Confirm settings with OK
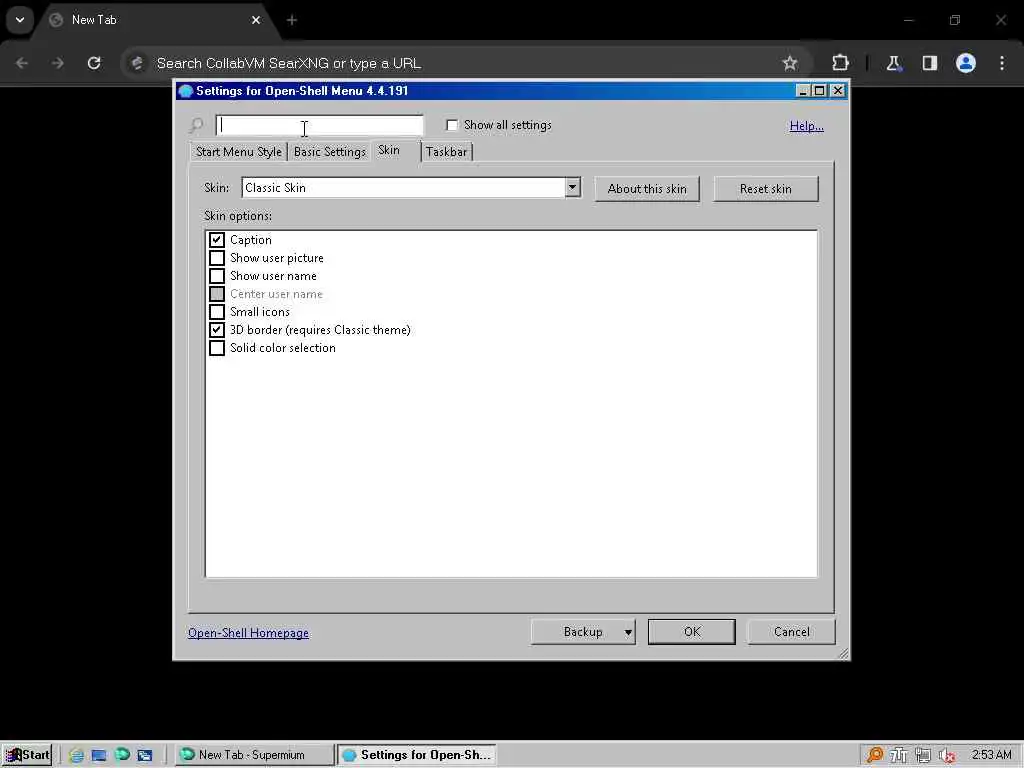 click(x=692, y=632)
